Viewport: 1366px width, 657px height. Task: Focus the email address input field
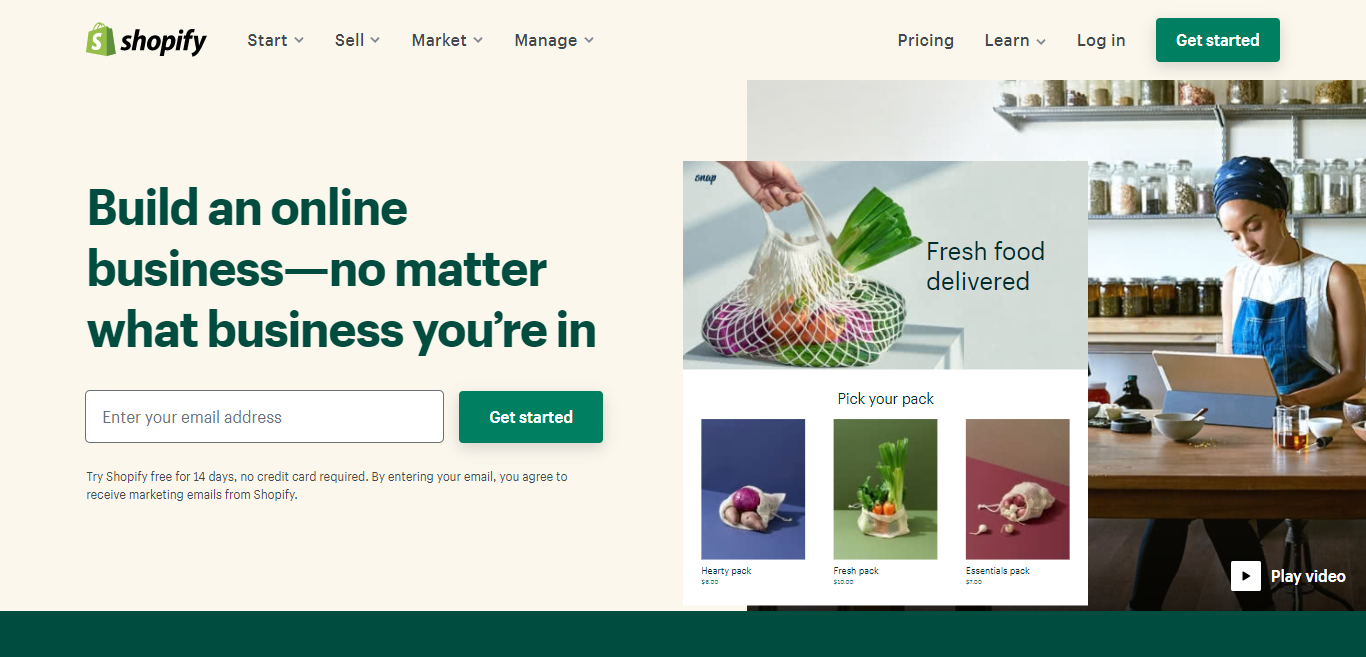[264, 417]
